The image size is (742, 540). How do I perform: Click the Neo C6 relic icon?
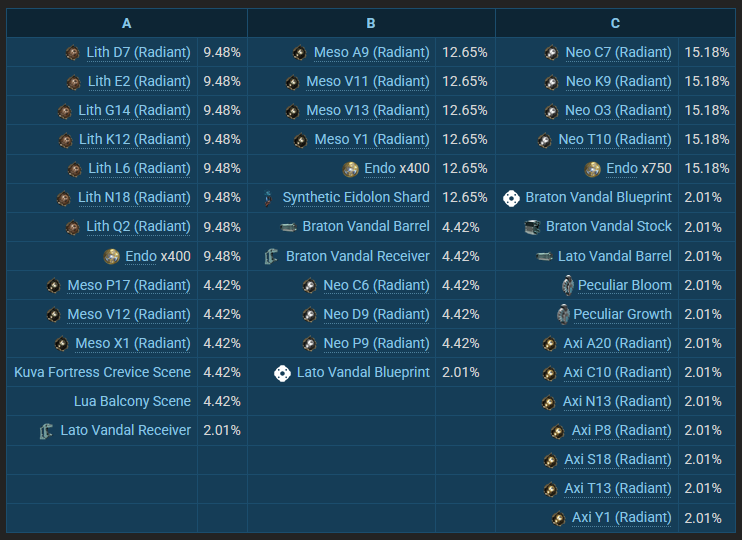(x=309, y=286)
